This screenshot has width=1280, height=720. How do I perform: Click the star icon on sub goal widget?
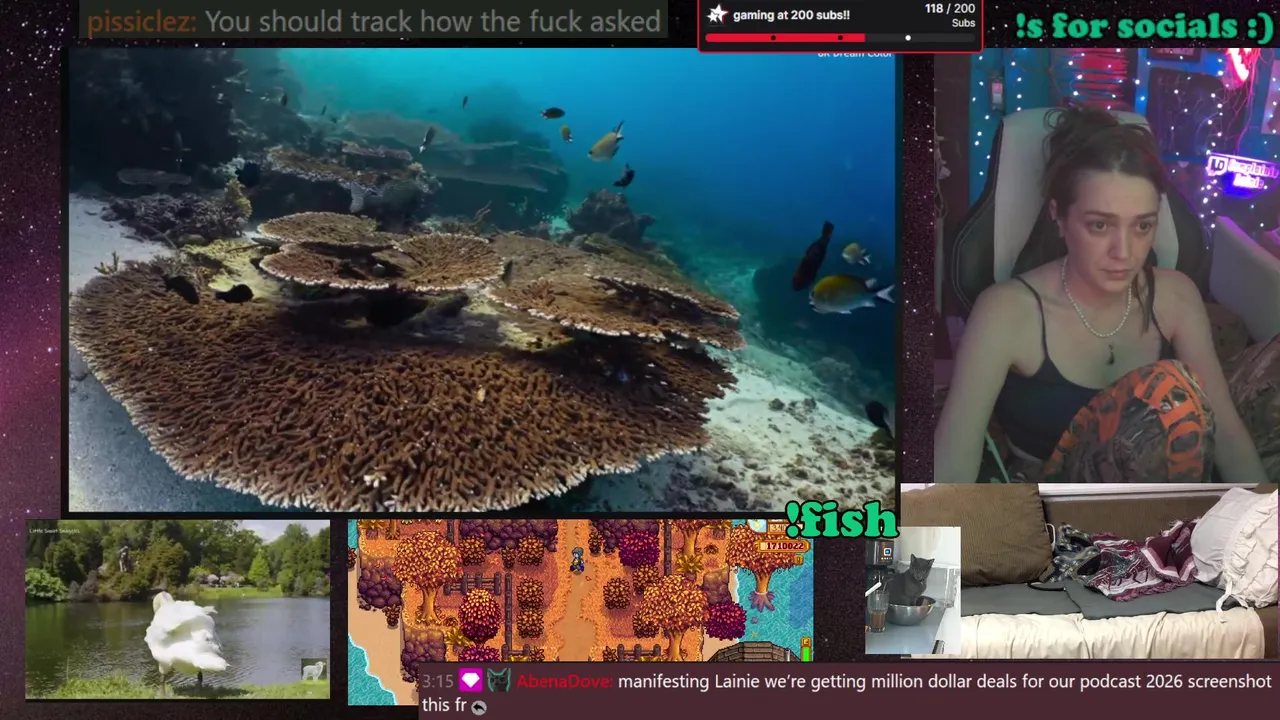tap(717, 14)
